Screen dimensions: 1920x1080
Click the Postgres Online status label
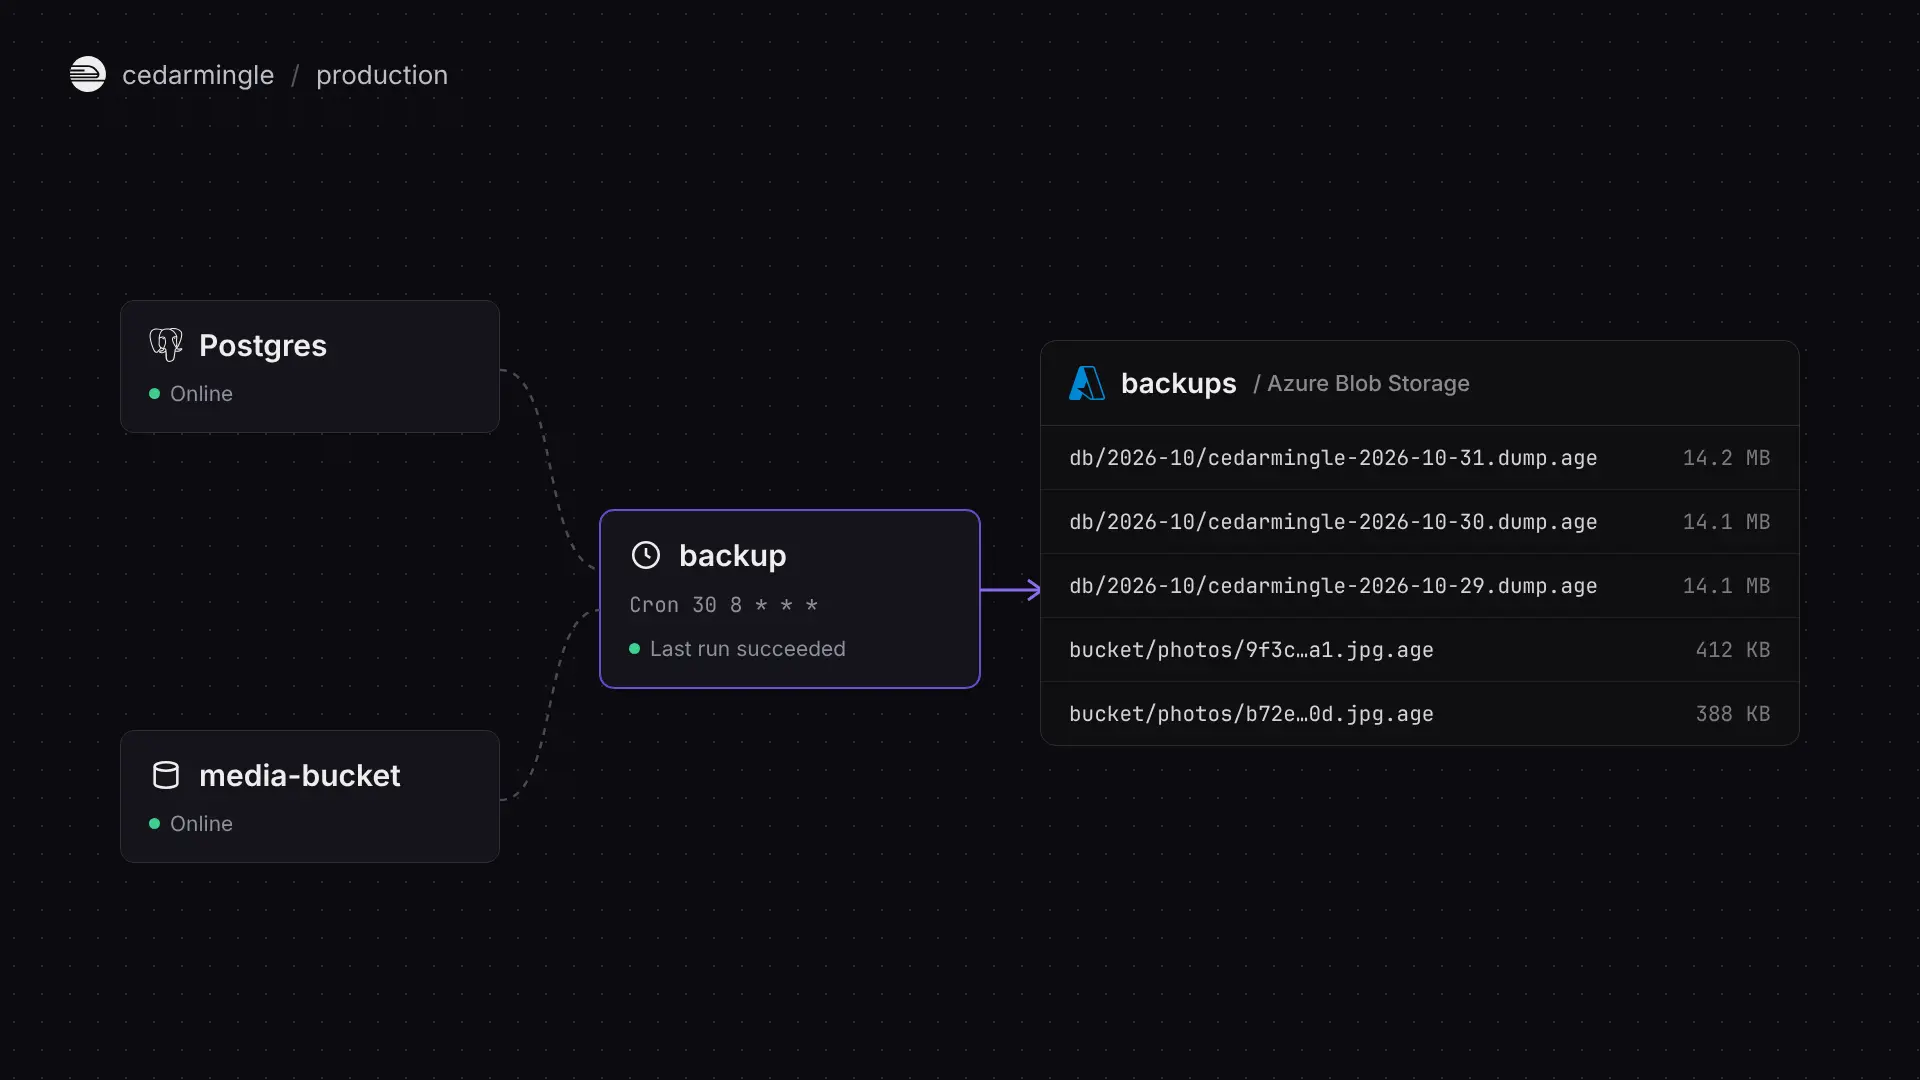(x=201, y=394)
